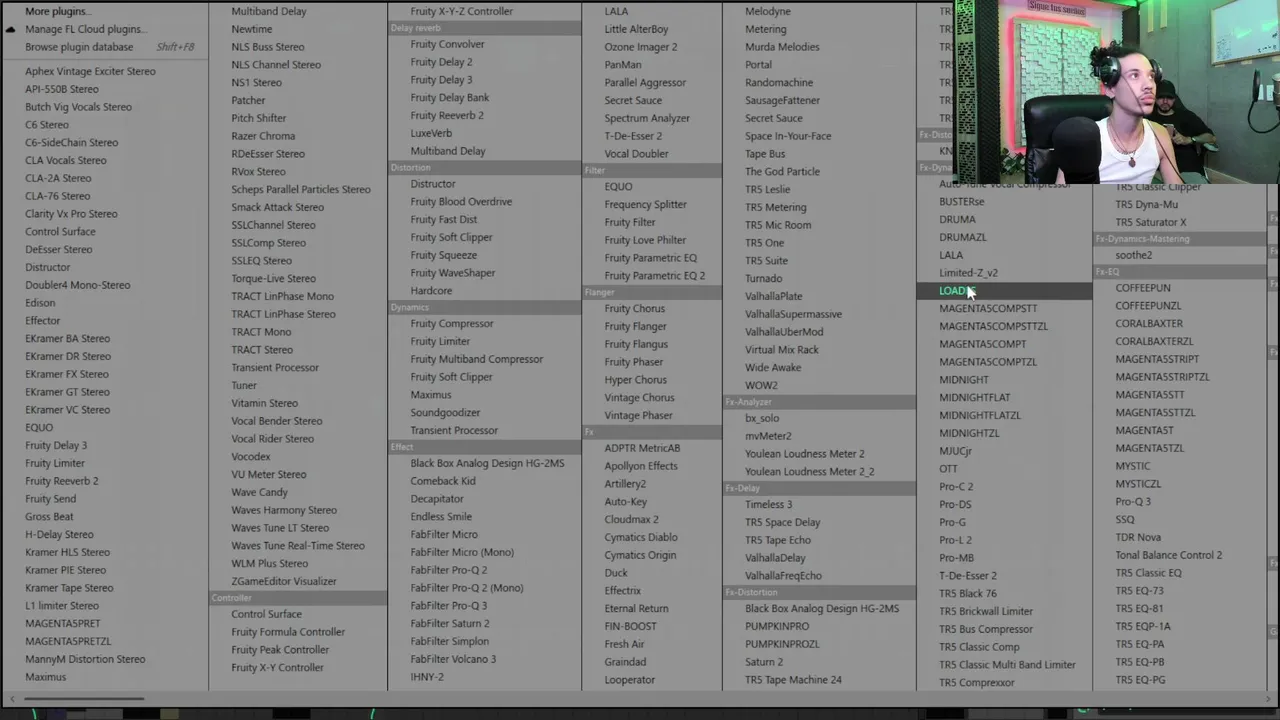Image resolution: width=1280 pixels, height=720 pixels.
Task: Select FabFilter Volcano 3
Action: (453, 659)
